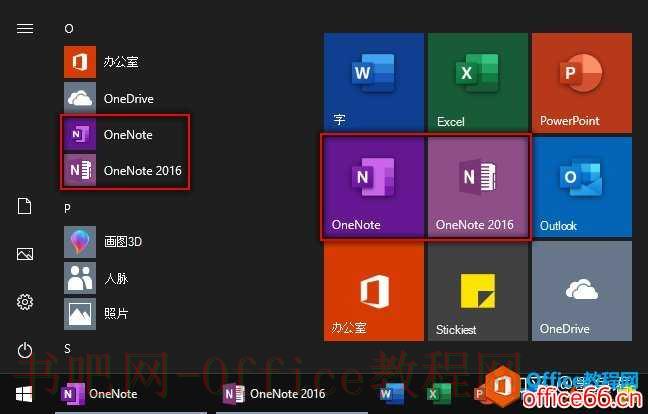
Task: Launch the PowerPoint tile
Action: pyautogui.click(x=582, y=83)
